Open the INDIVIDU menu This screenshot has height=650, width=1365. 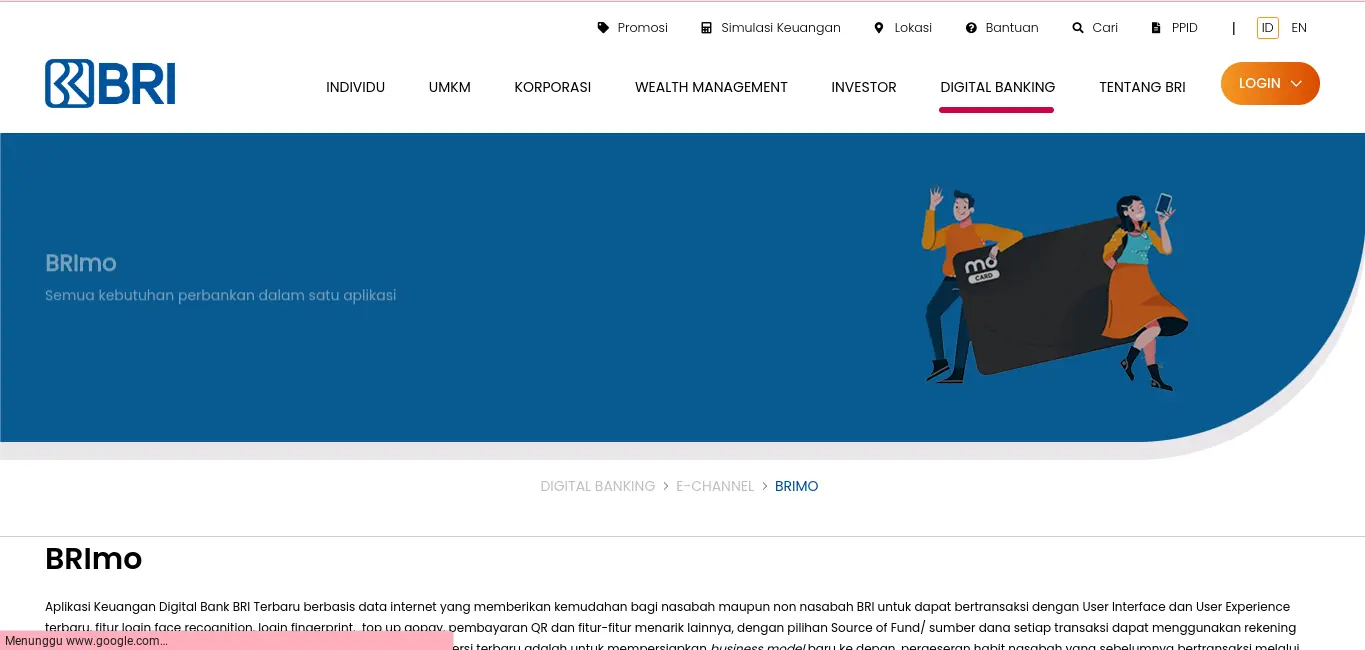355,87
